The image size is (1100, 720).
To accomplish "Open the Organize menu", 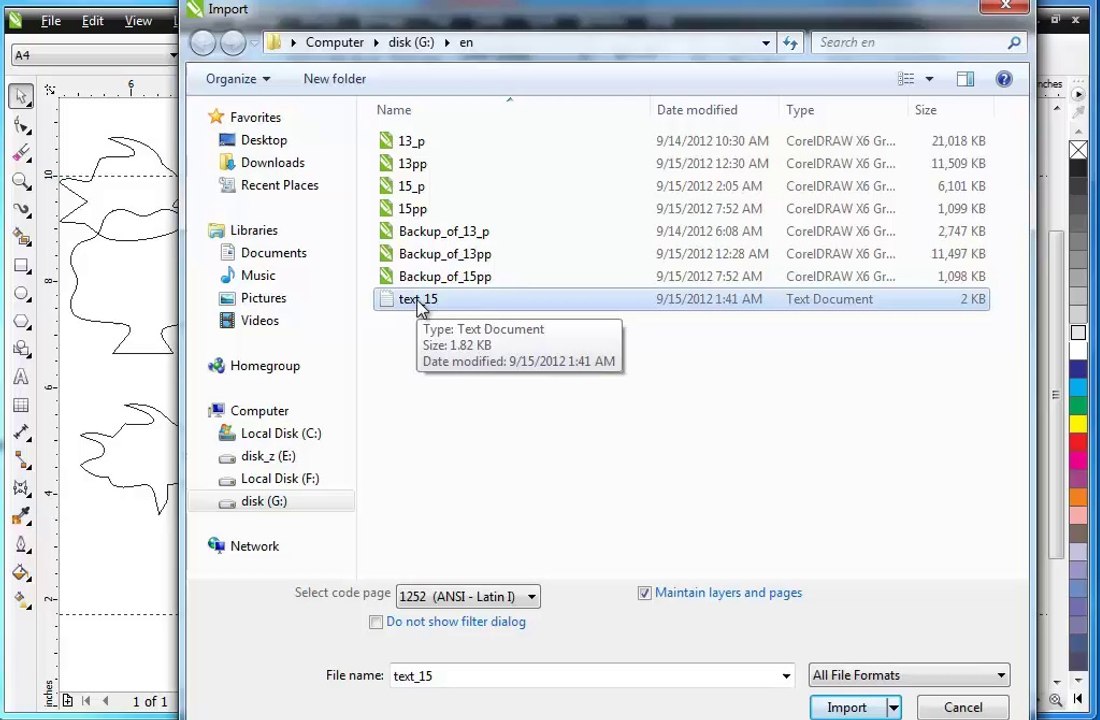I will tap(237, 79).
